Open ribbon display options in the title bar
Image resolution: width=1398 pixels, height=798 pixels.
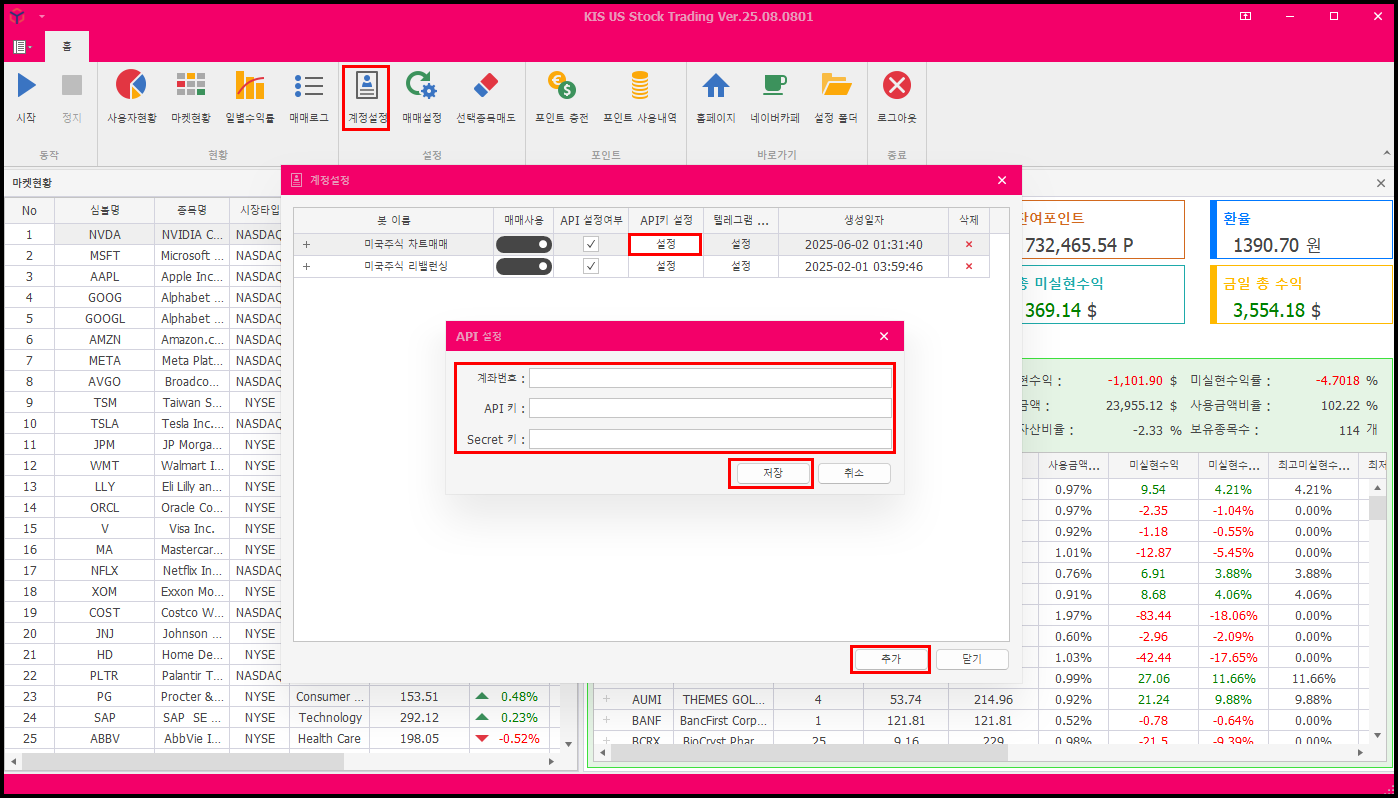(1245, 16)
